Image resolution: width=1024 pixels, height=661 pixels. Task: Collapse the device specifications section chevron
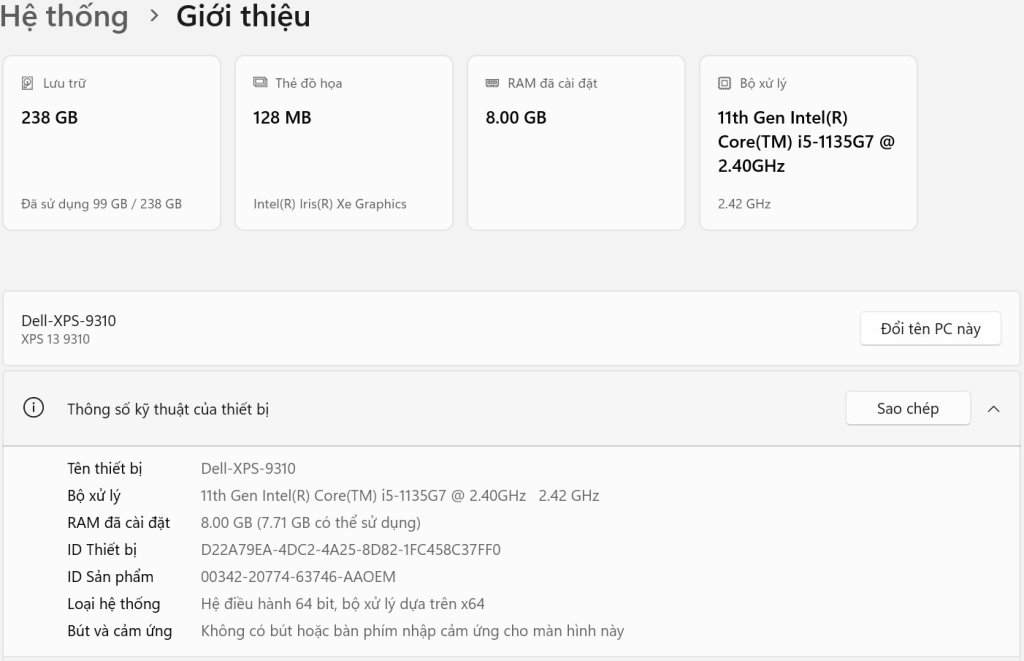993,409
